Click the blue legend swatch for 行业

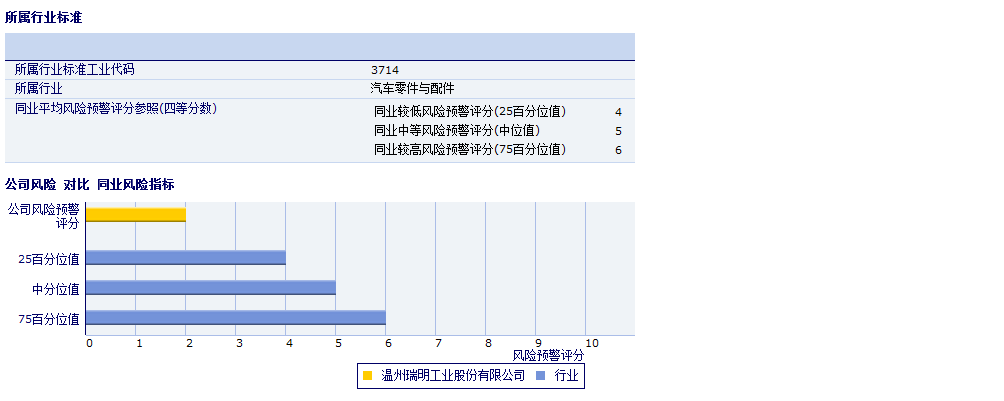tap(541, 376)
